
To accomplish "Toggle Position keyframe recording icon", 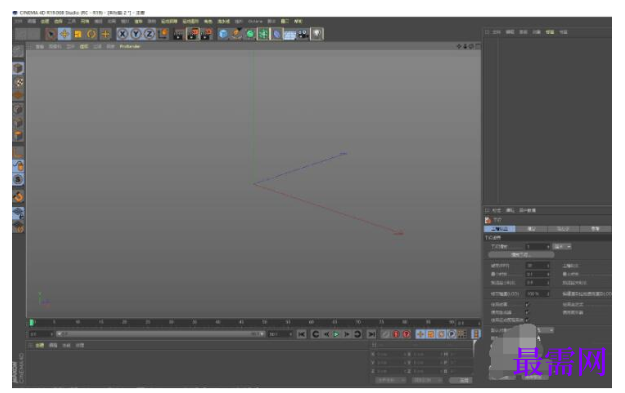I will (x=420, y=334).
